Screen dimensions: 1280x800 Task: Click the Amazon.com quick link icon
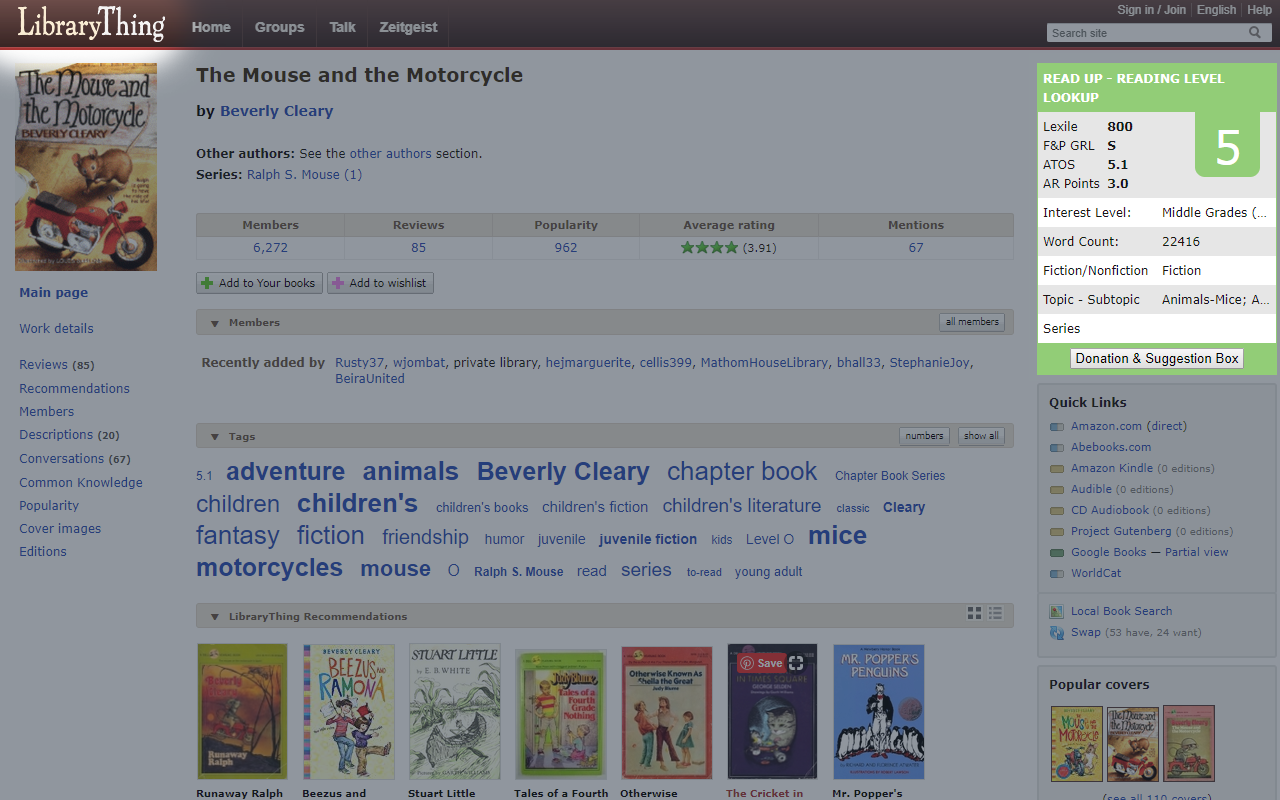click(x=1057, y=427)
